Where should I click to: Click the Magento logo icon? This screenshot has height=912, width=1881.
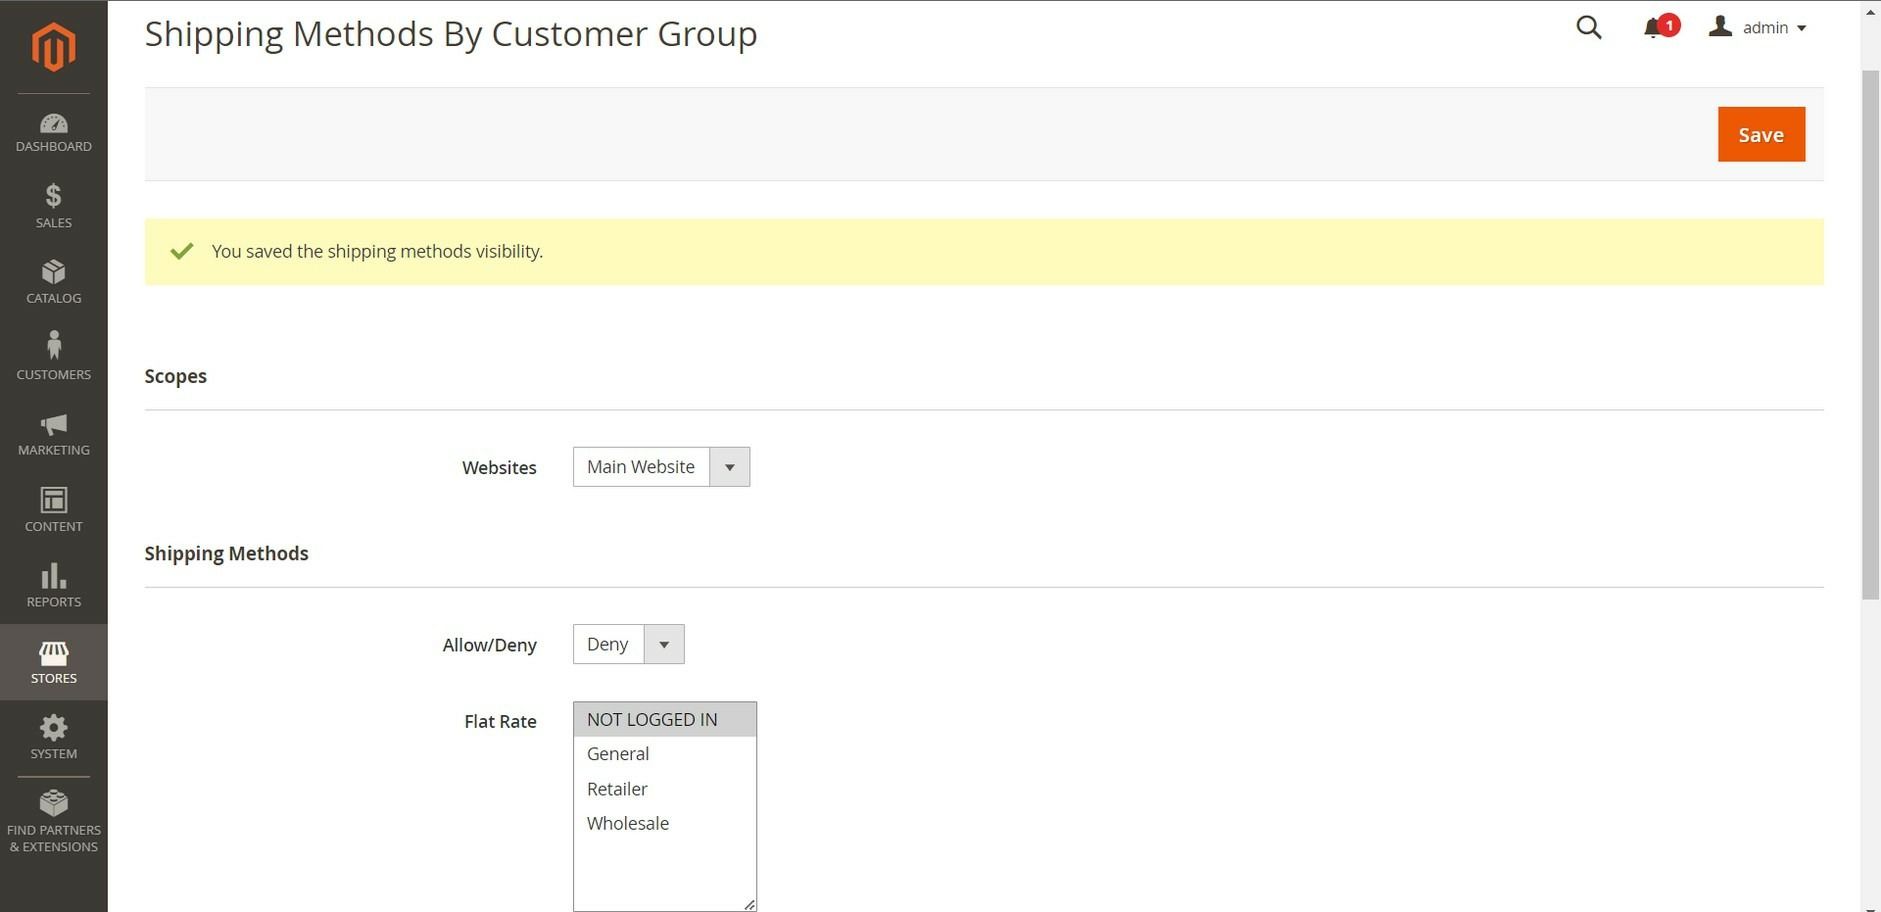(x=53, y=47)
